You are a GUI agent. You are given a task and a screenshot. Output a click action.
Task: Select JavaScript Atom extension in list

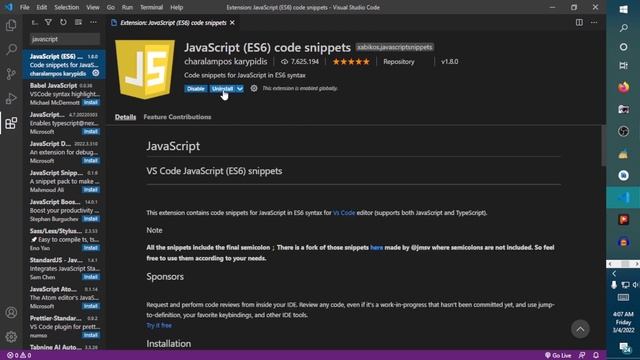point(64,298)
